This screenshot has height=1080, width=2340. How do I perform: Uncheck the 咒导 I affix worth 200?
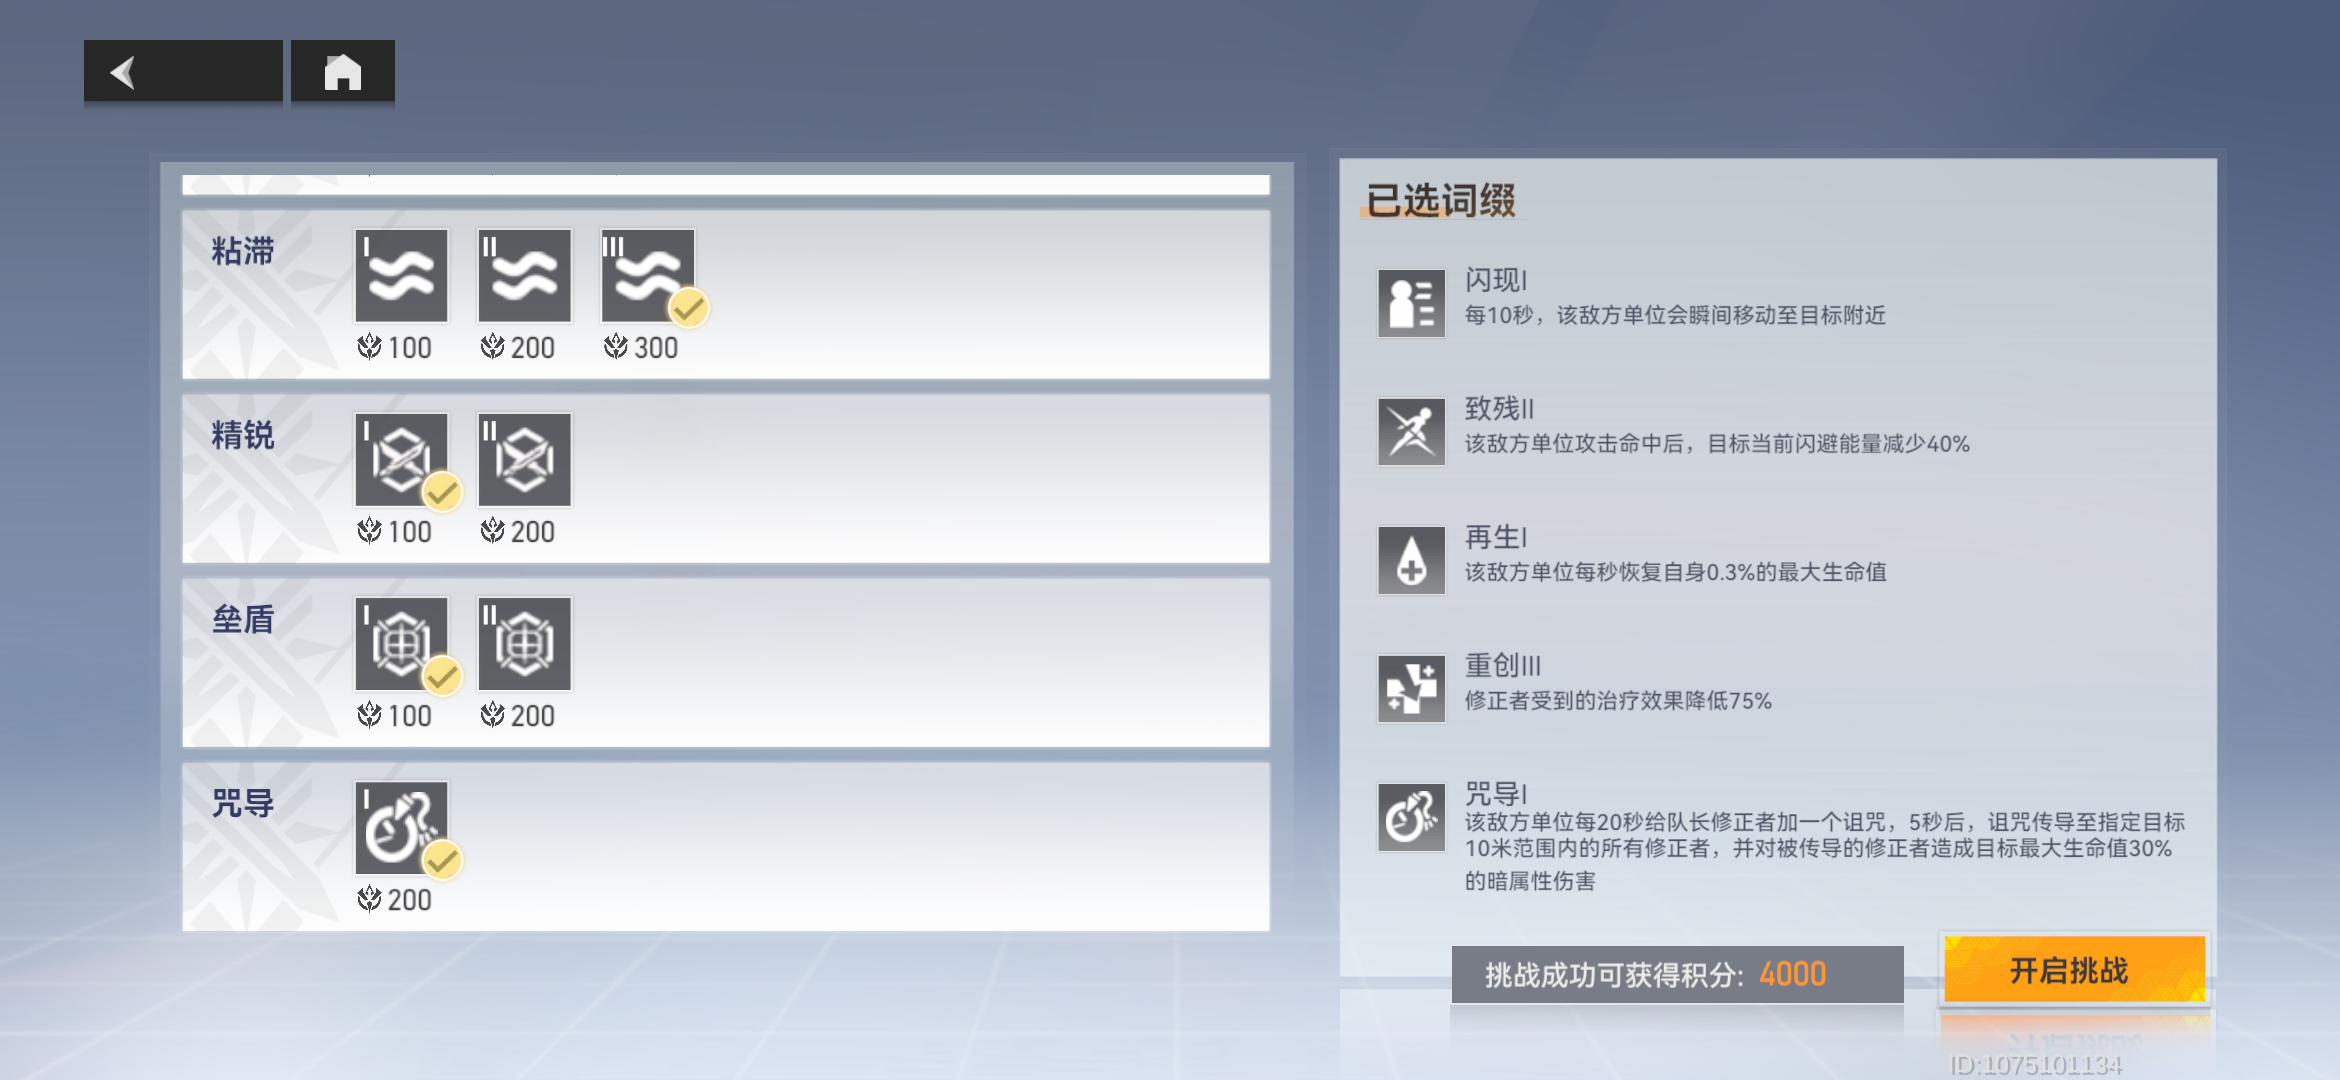(x=401, y=828)
